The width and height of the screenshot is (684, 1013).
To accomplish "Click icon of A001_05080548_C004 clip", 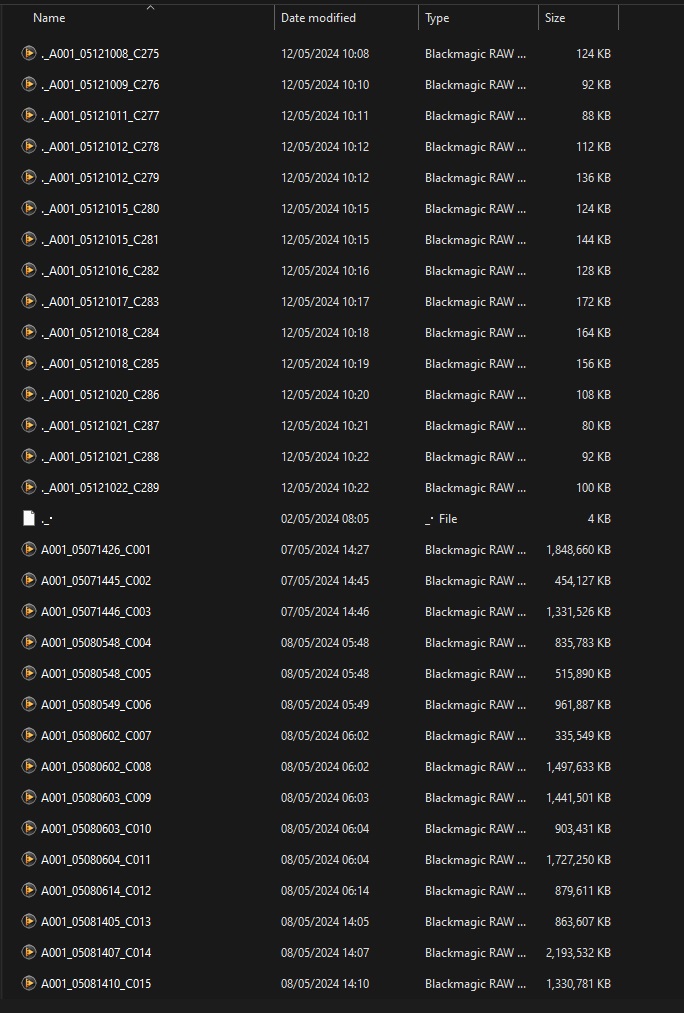I will pos(28,642).
